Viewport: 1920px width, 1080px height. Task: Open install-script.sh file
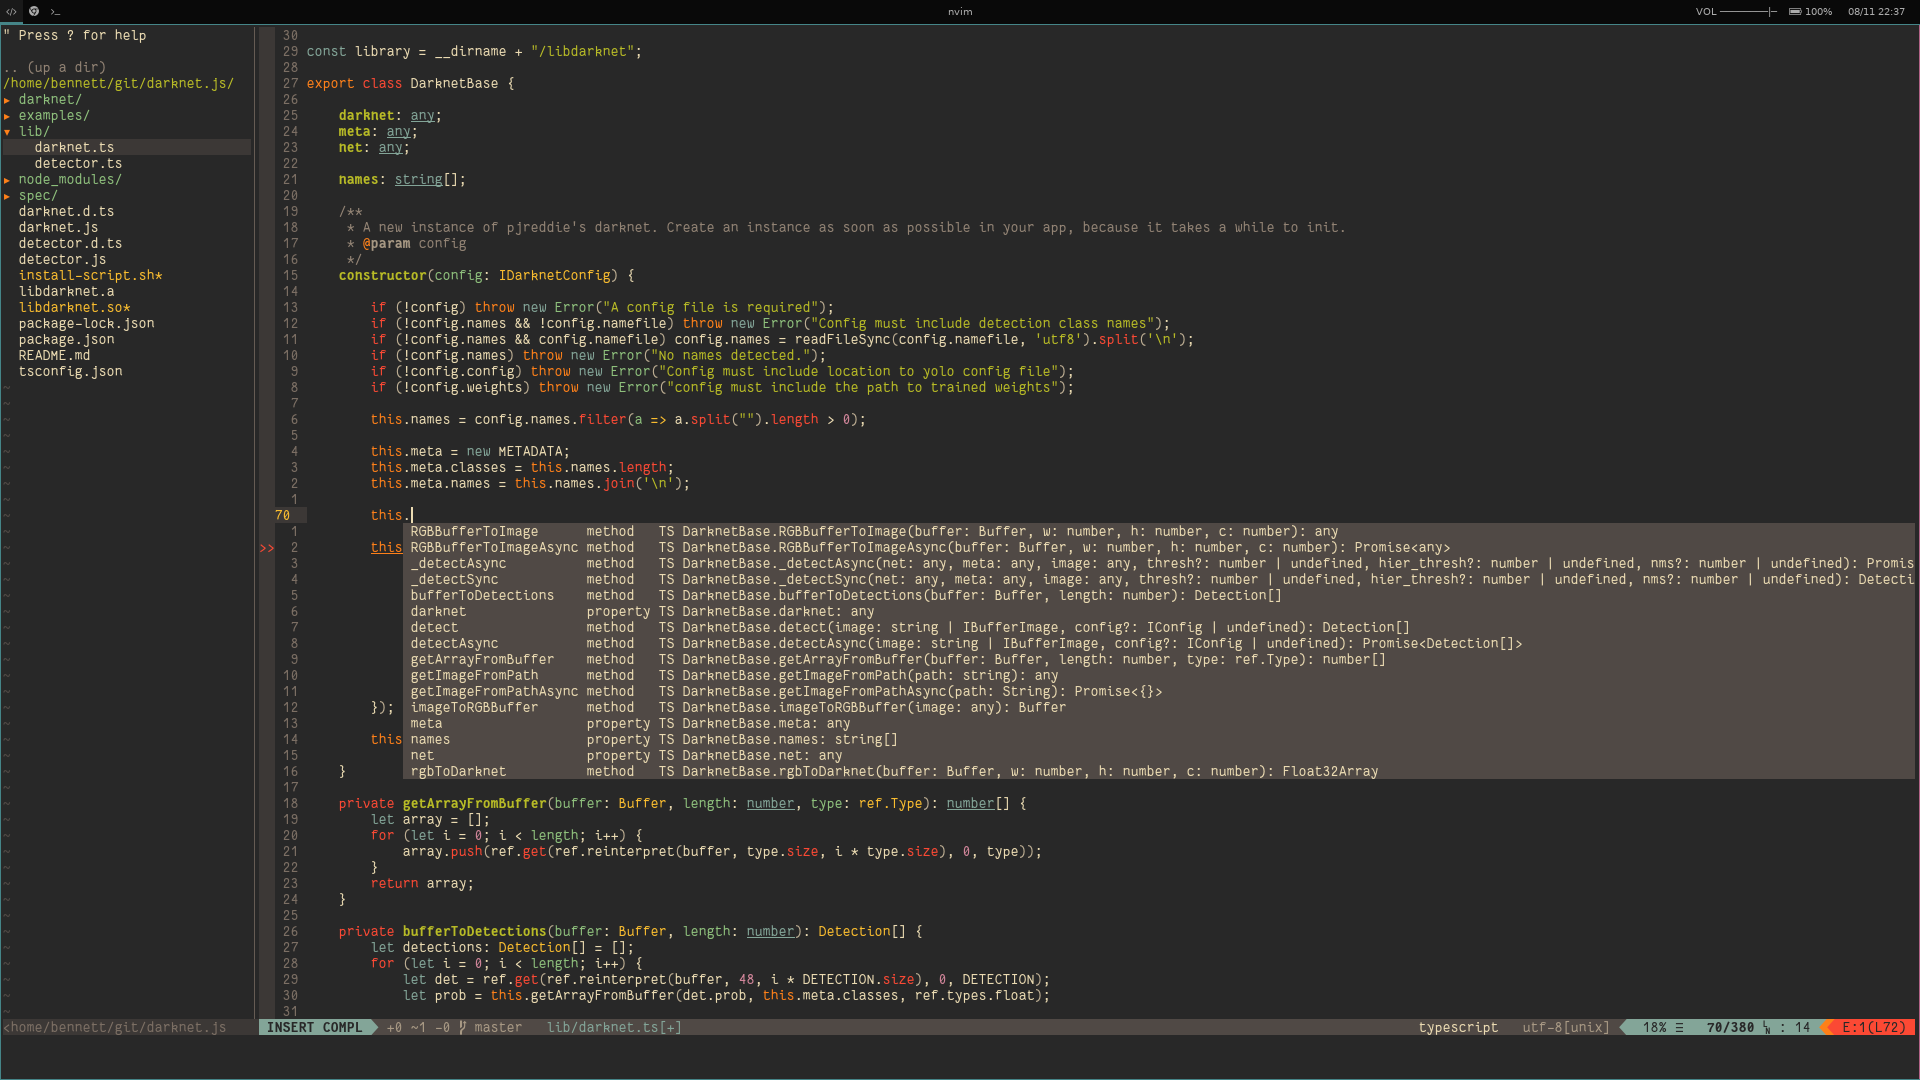[x=90, y=275]
